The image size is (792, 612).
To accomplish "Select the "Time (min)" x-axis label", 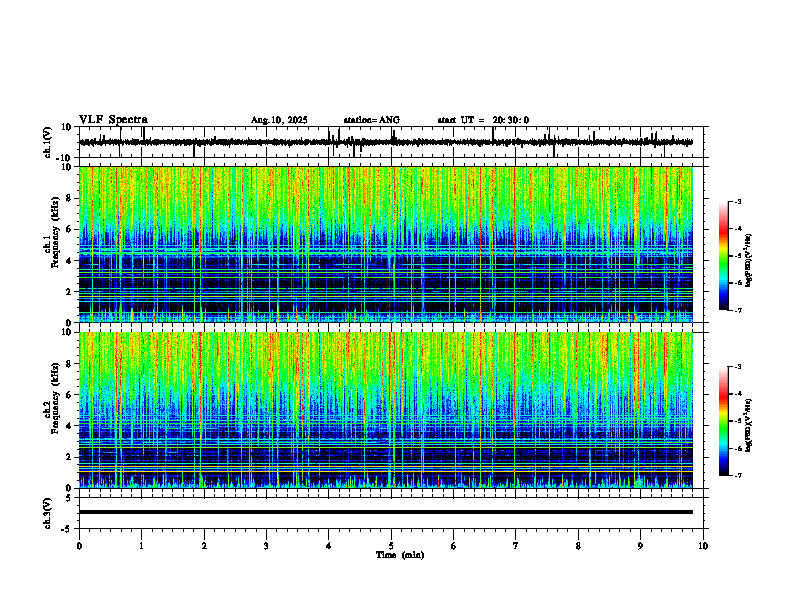I will point(400,555).
